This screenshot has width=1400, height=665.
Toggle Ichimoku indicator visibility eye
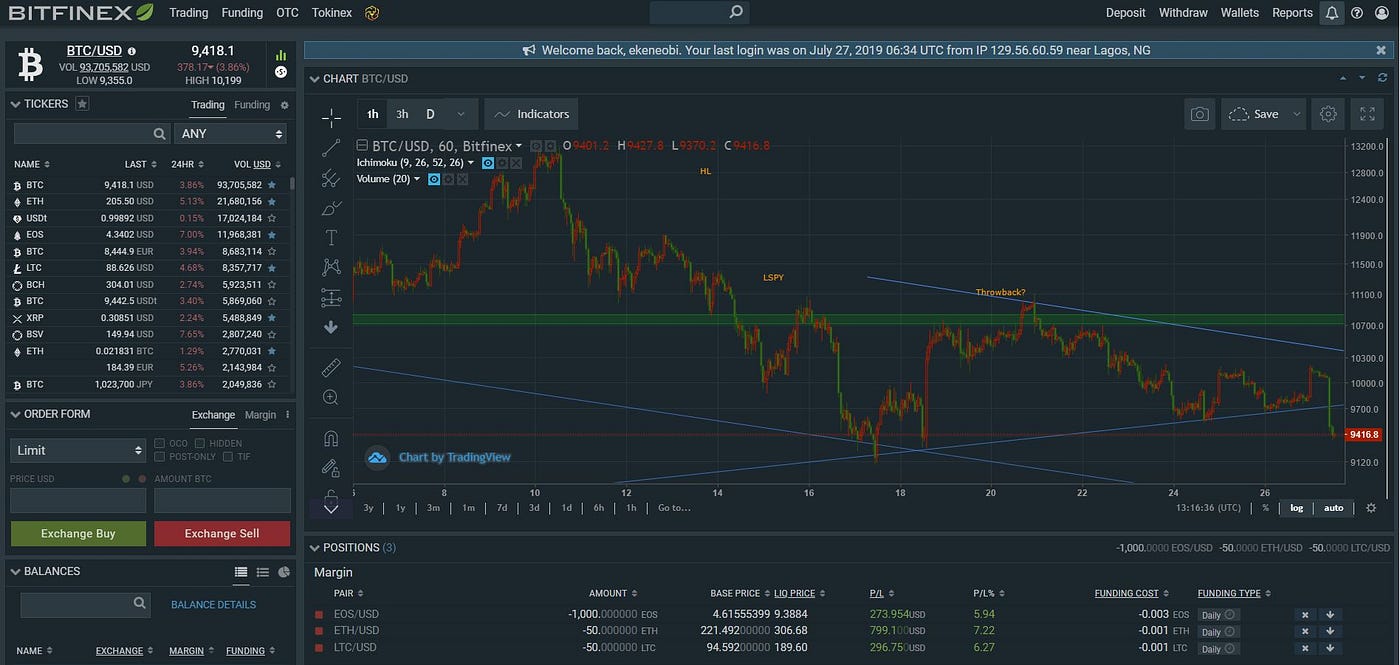(x=488, y=162)
